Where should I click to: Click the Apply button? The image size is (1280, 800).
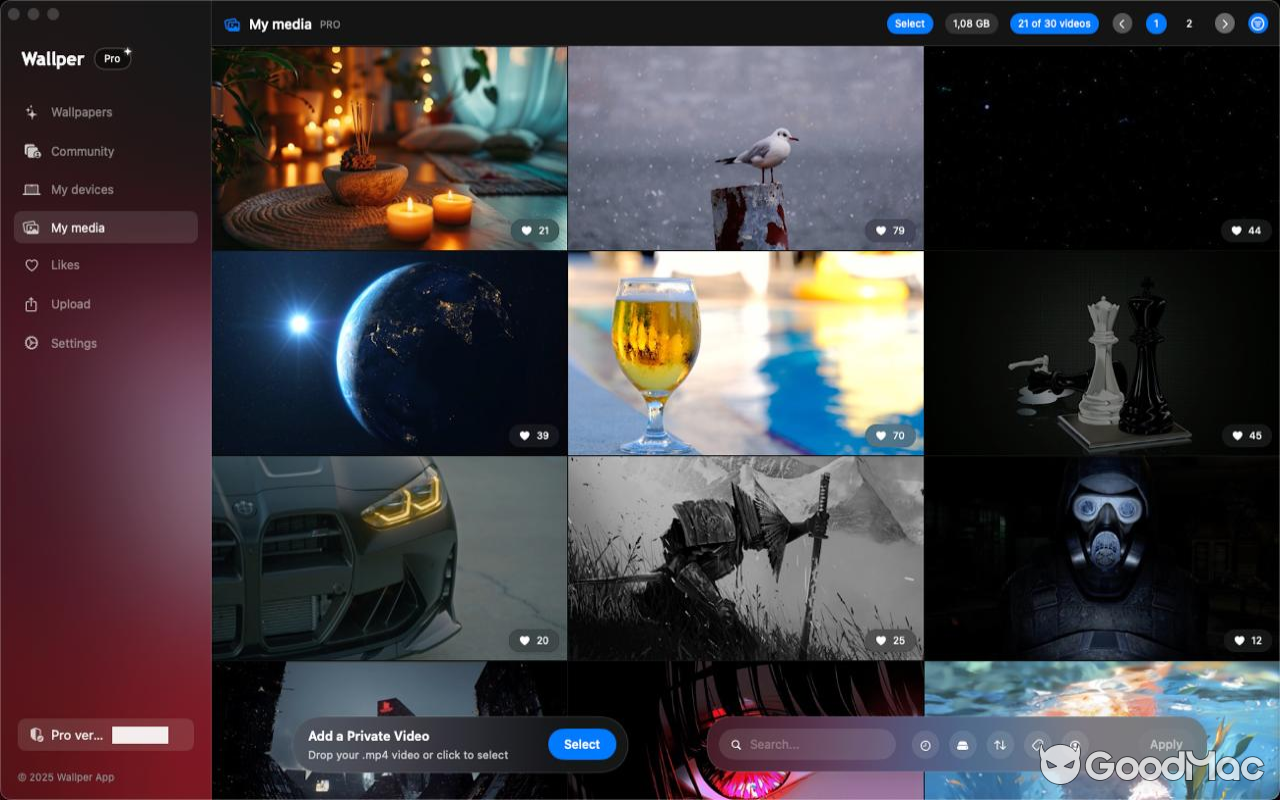(x=1165, y=744)
